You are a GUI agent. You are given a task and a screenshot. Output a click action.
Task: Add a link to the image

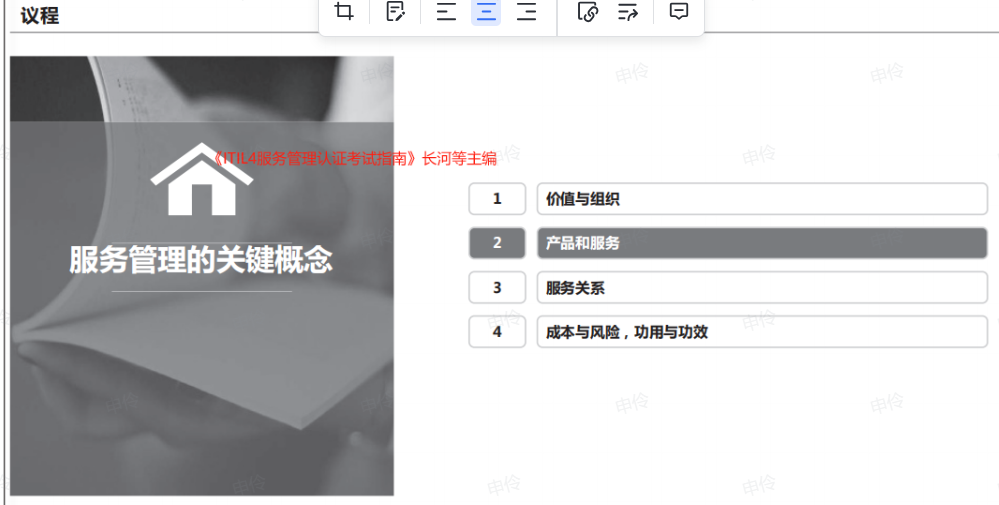point(587,11)
